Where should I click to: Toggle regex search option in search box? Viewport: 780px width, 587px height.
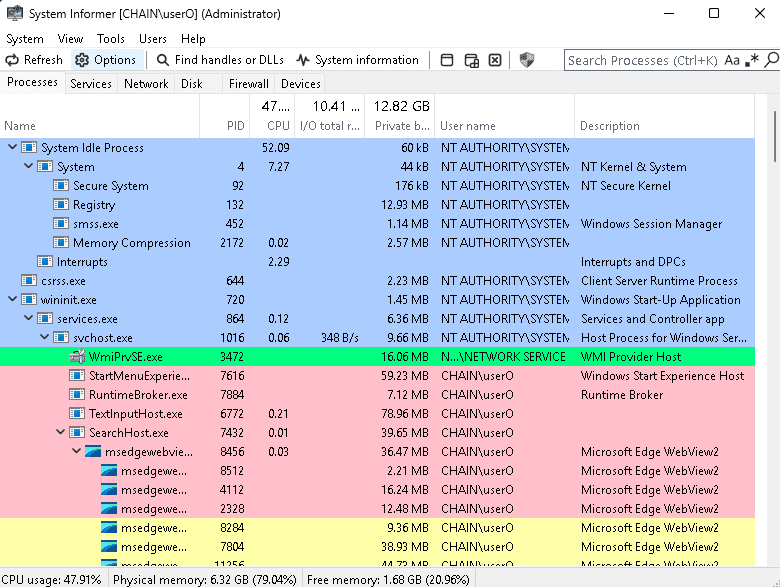point(752,60)
